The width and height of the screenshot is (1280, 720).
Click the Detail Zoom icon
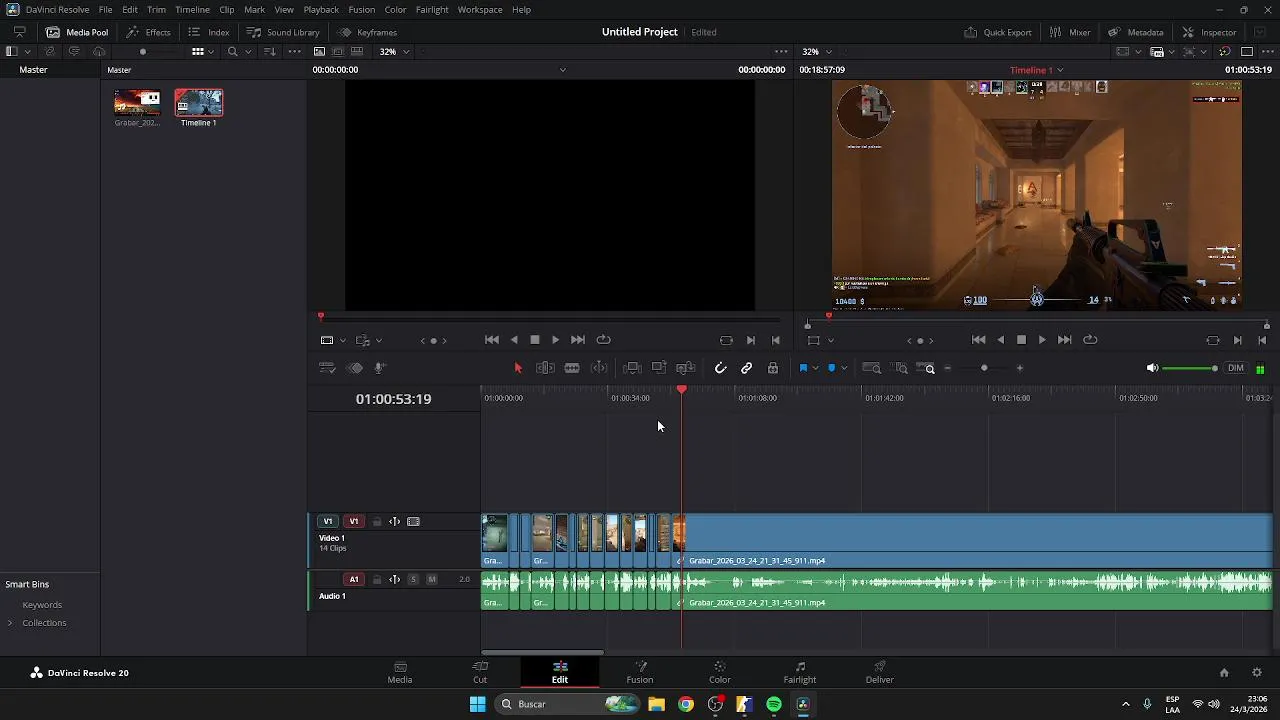click(x=900, y=368)
